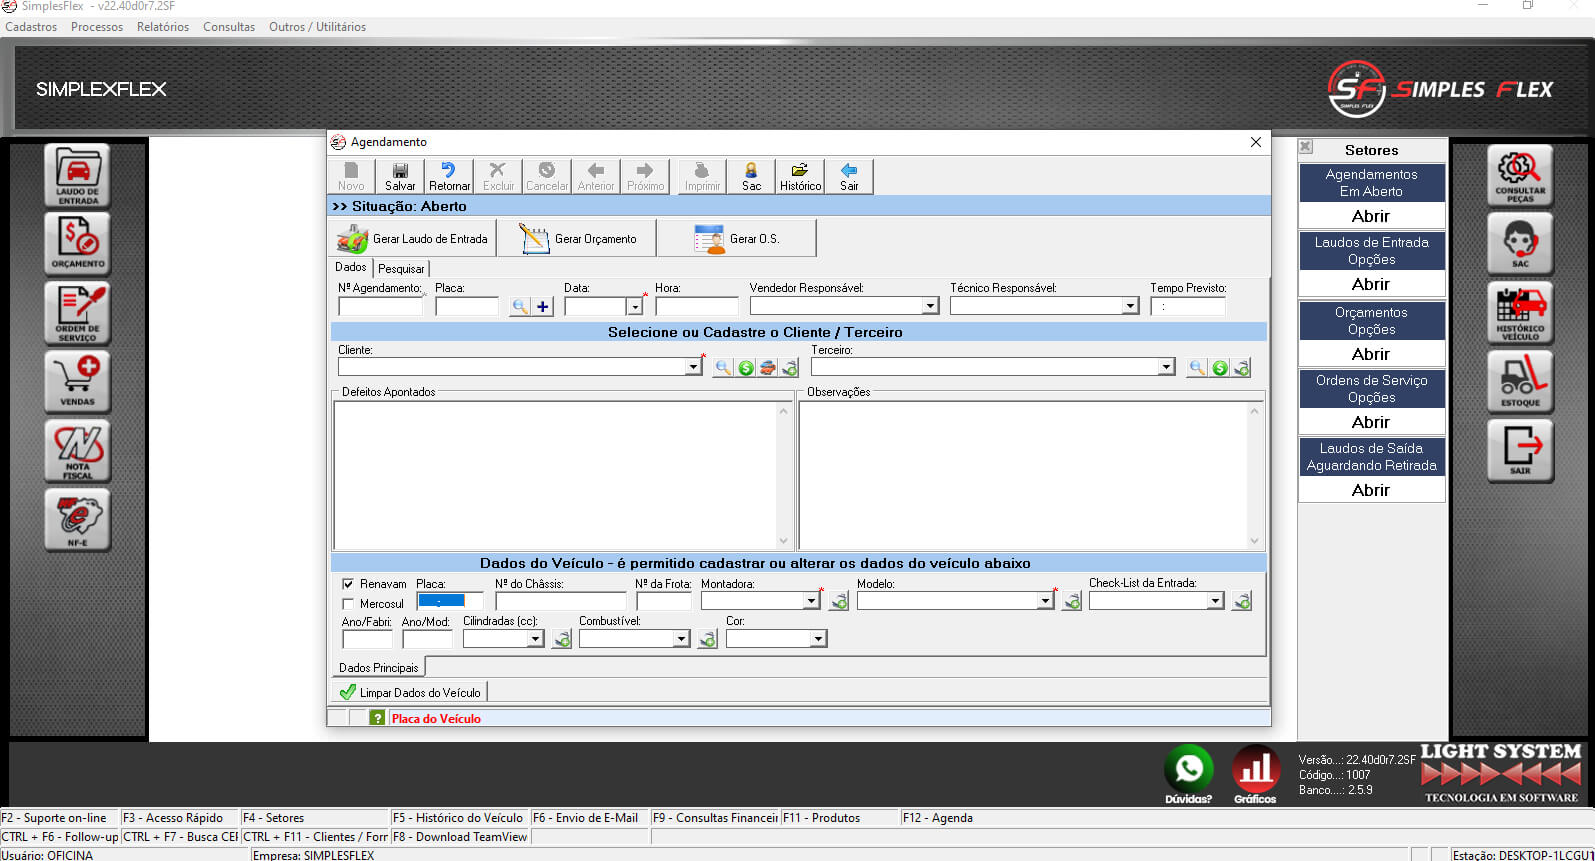The image size is (1595, 861).
Task: Click the add icon beside Check-List da Entrada
Action: tap(1241, 602)
